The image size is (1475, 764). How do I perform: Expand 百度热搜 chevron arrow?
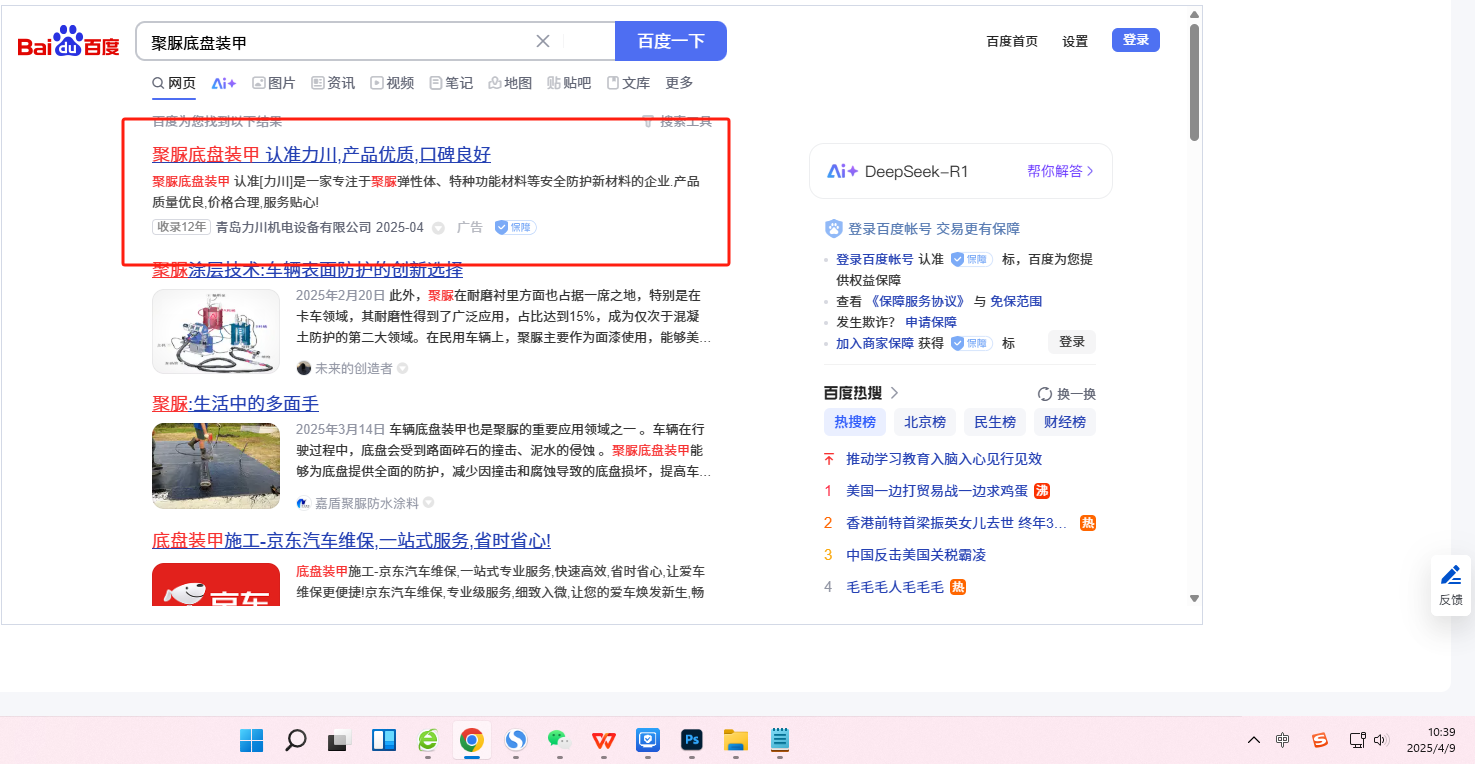tap(895, 393)
